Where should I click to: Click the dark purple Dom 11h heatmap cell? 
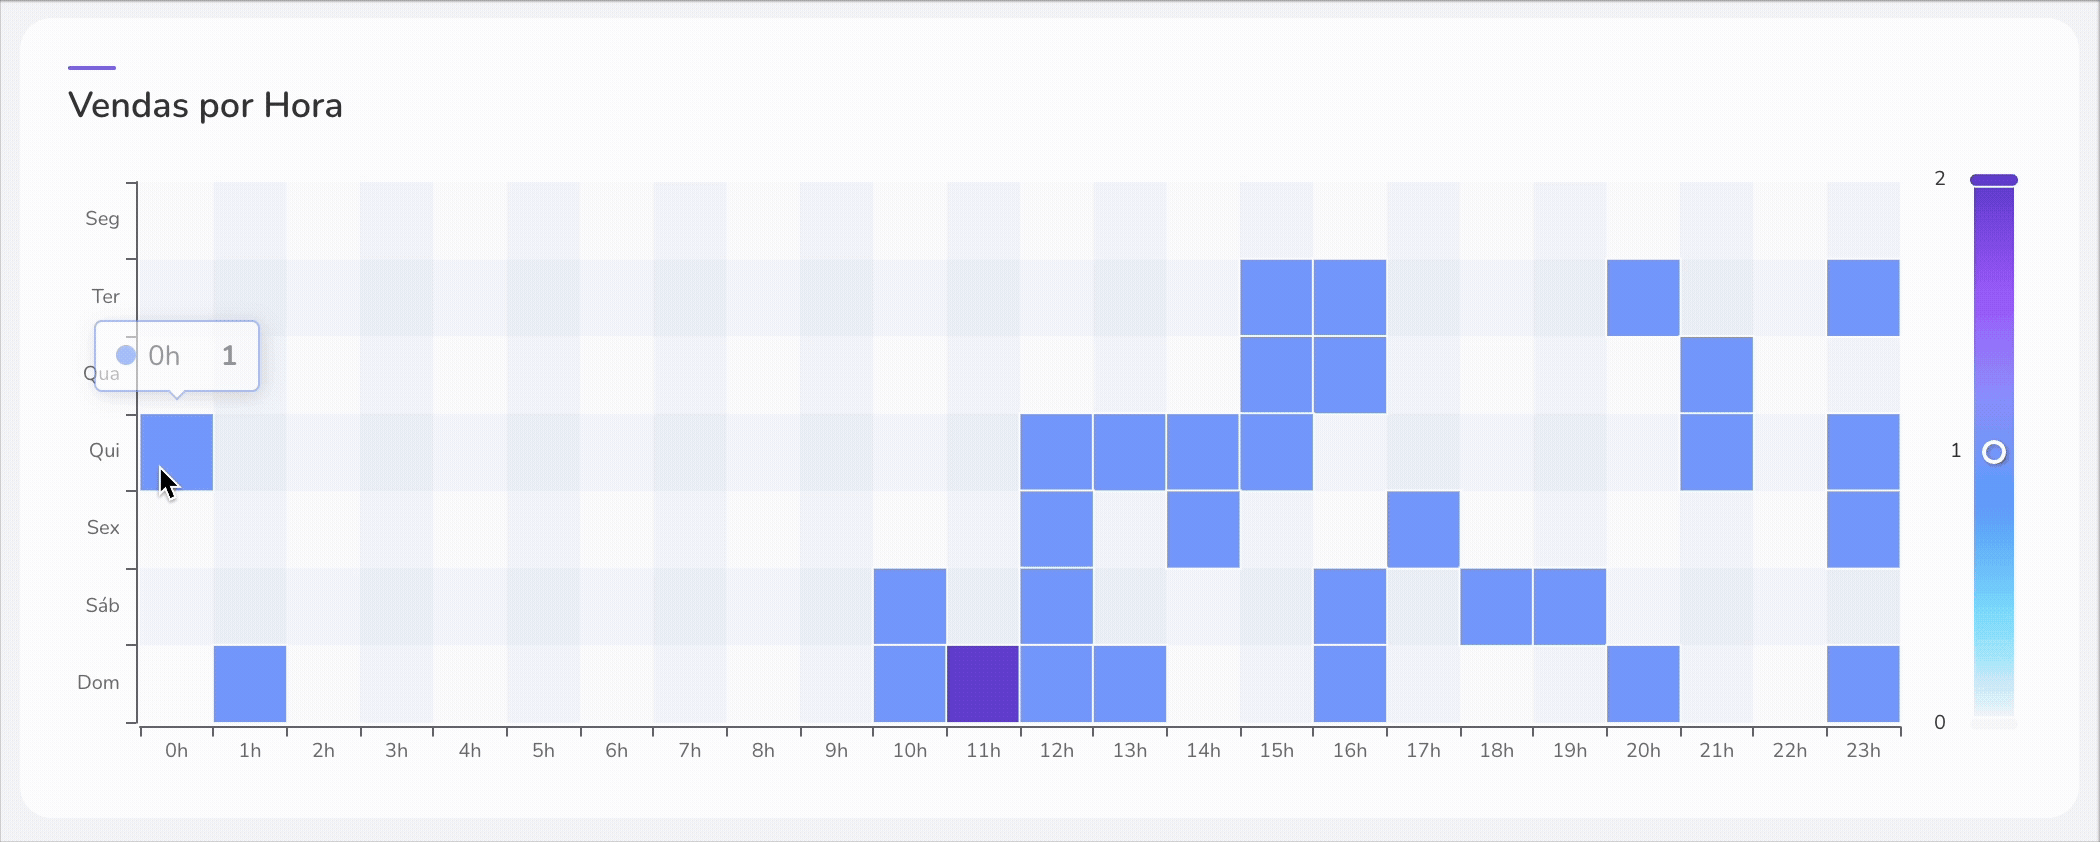click(983, 684)
